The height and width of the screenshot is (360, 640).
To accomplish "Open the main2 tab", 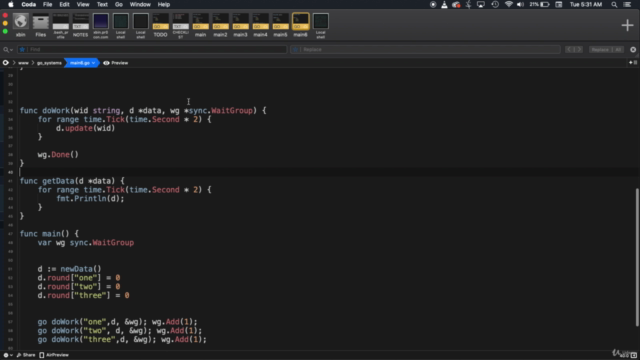I will click(x=220, y=26).
